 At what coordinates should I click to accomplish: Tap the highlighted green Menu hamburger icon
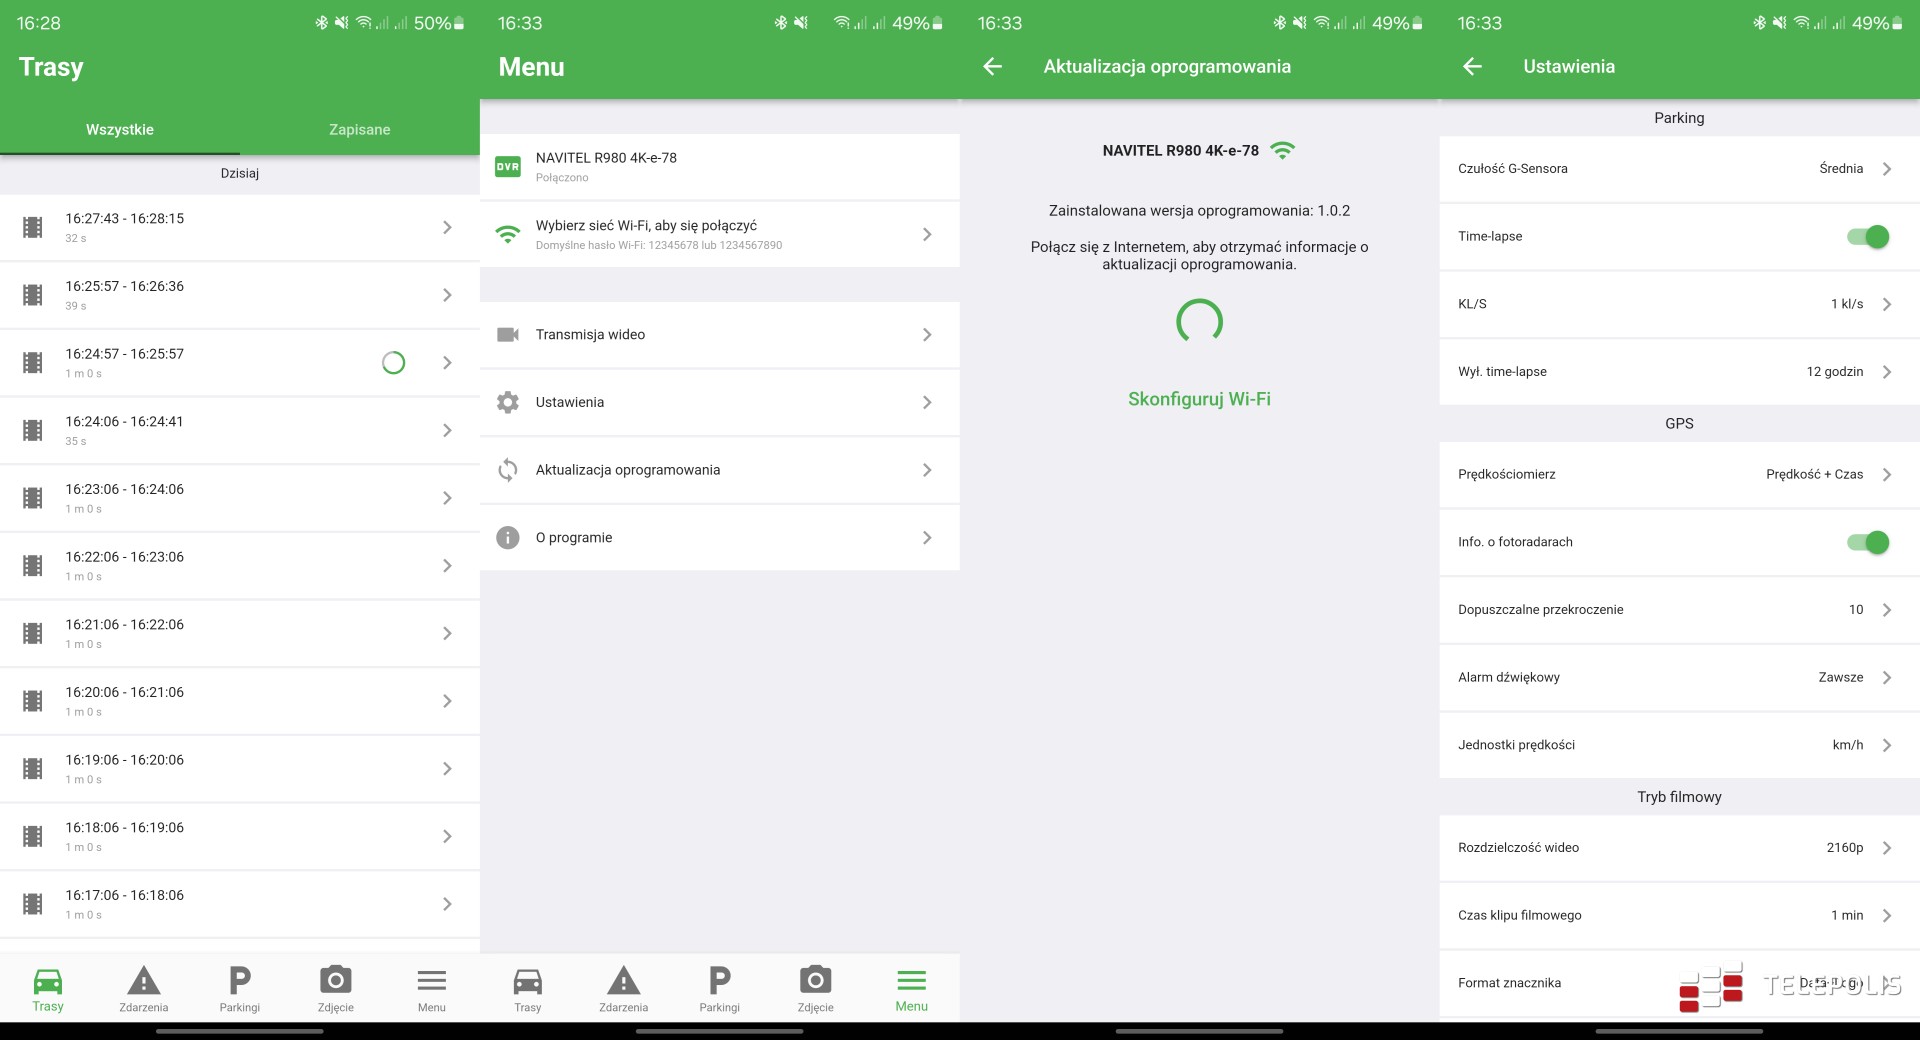[x=911, y=981]
